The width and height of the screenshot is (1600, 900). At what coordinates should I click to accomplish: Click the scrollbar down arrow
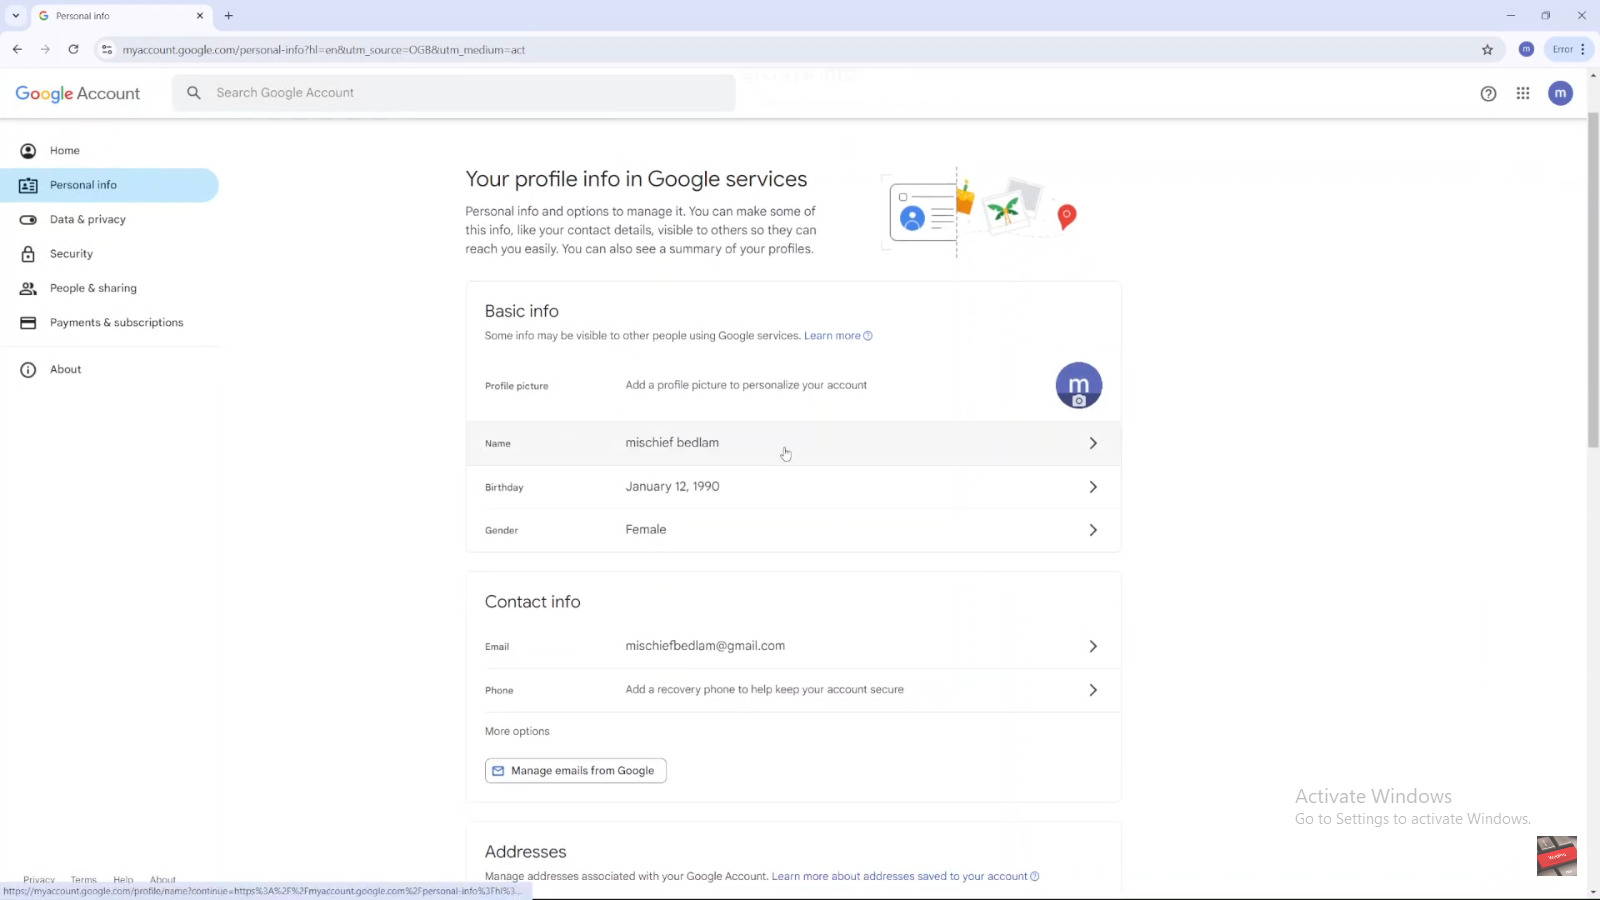pyautogui.click(x=1593, y=891)
